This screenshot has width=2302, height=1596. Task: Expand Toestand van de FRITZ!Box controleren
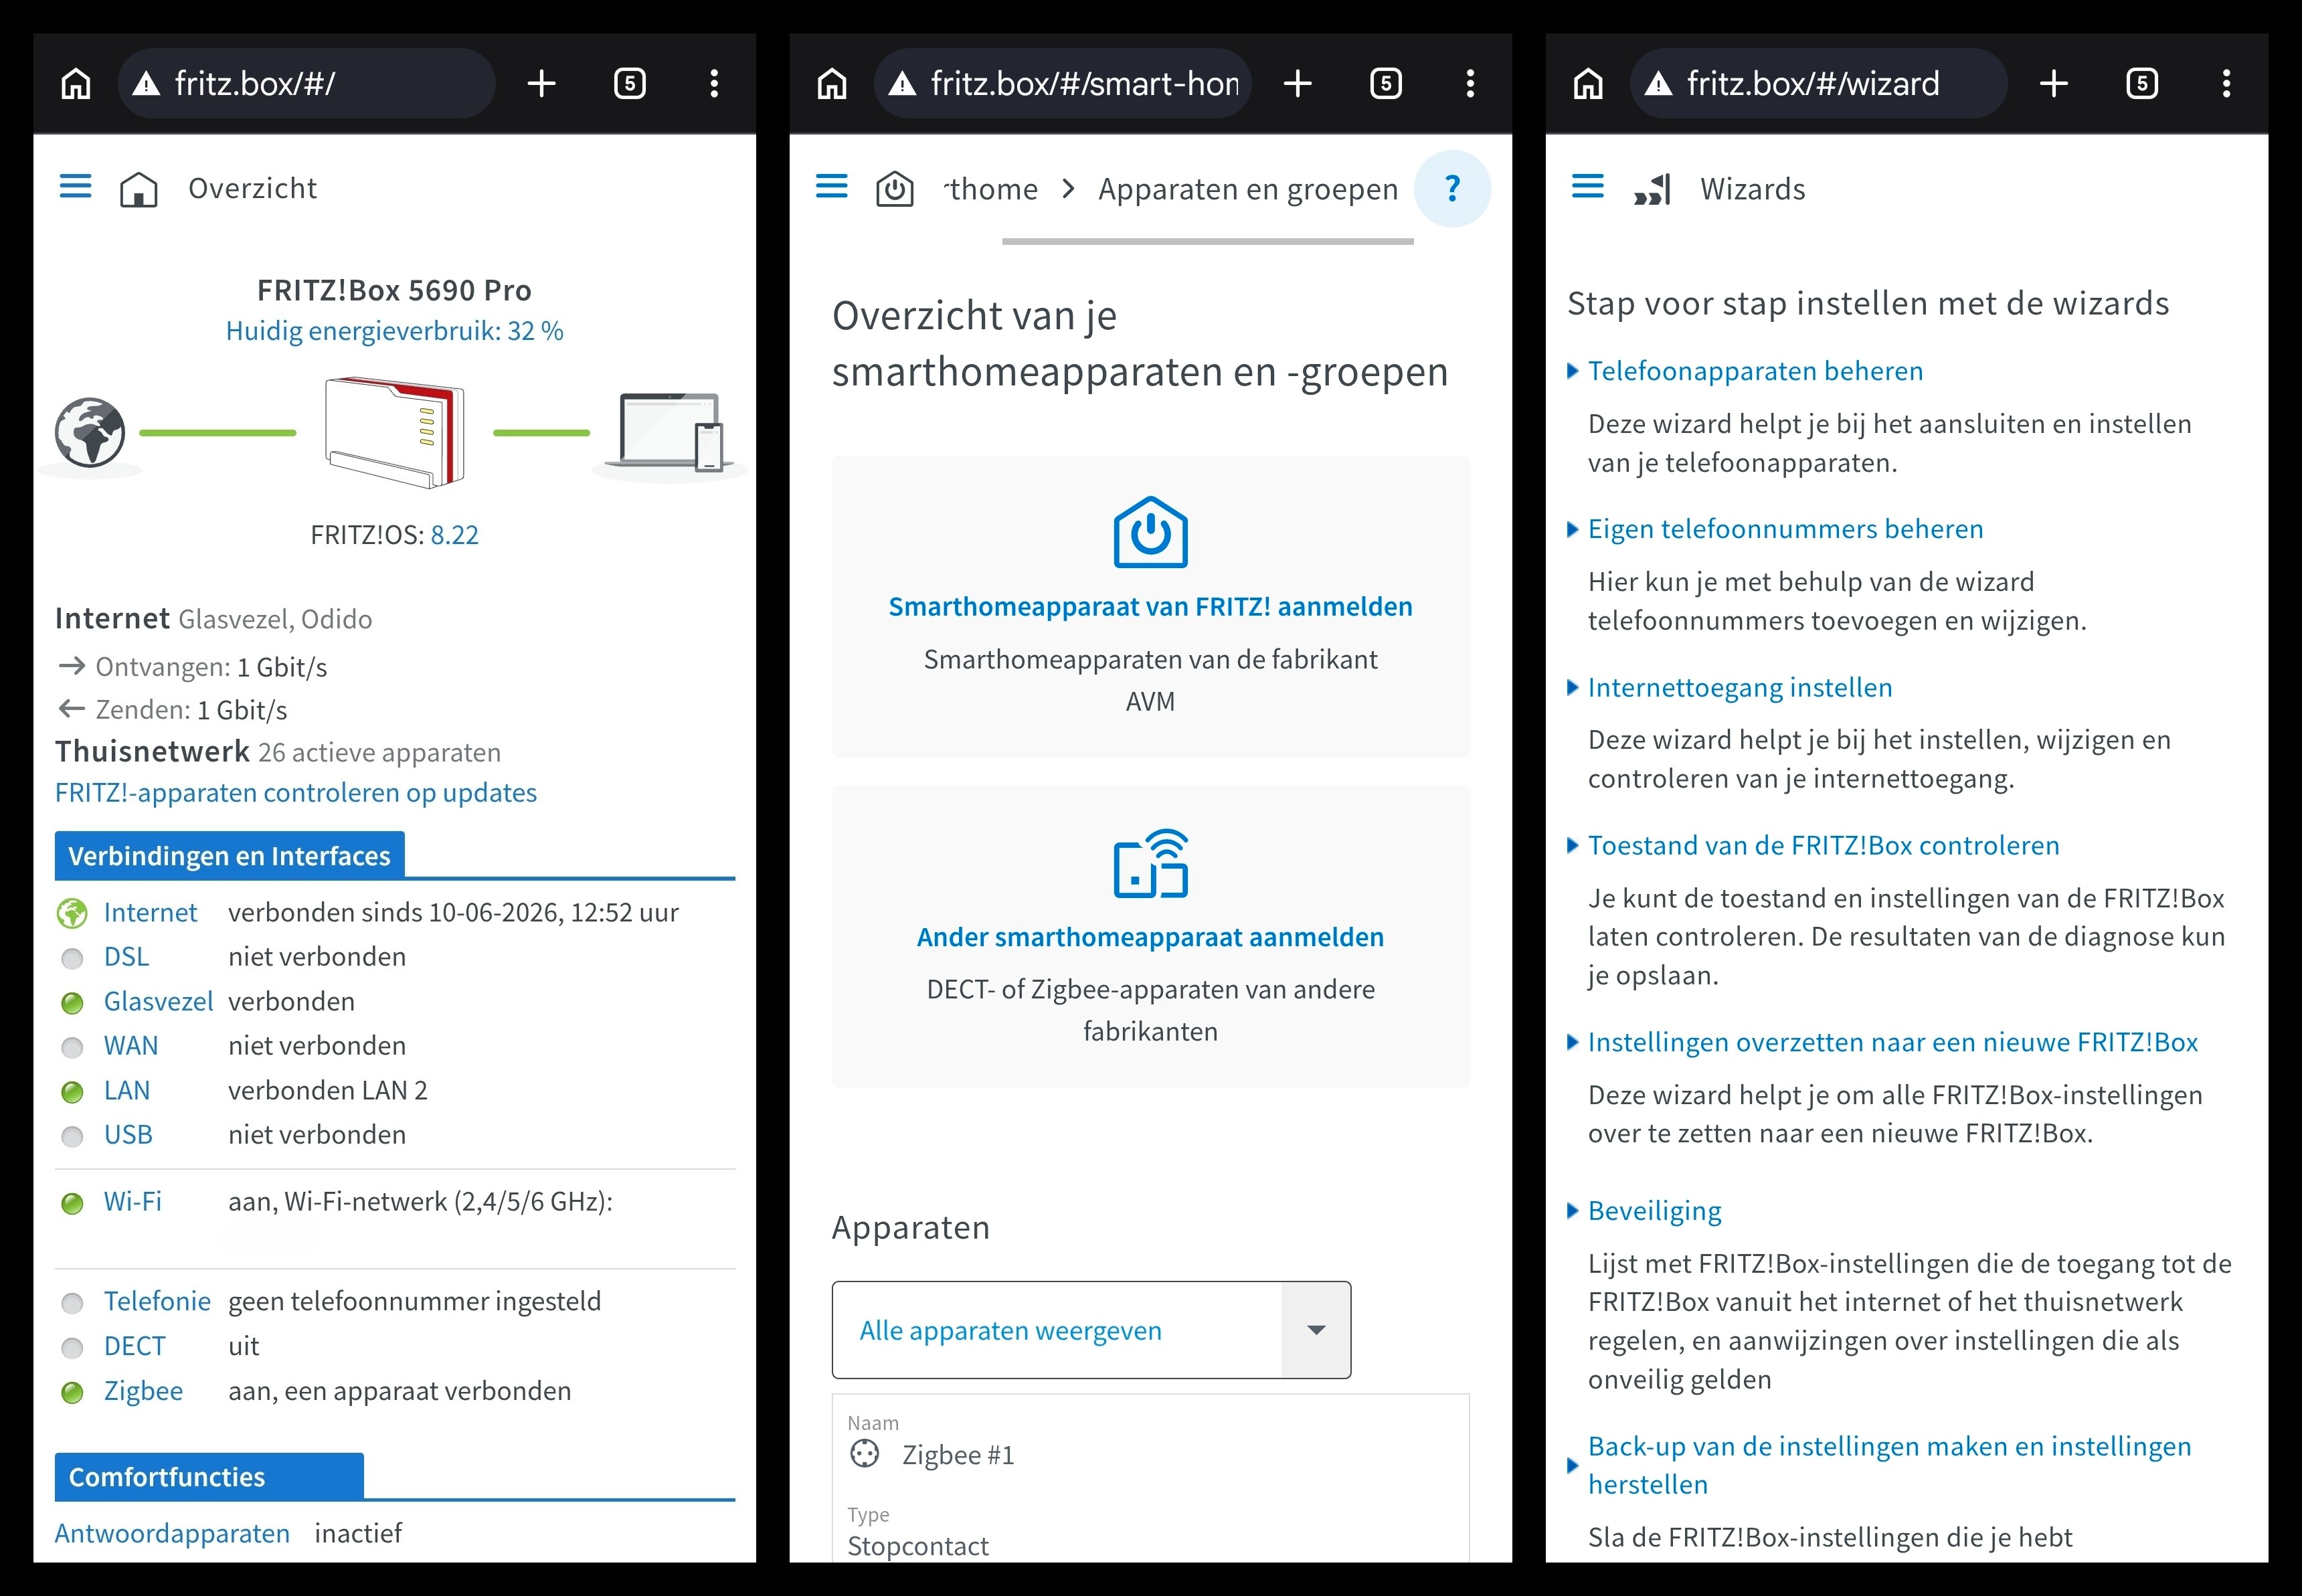point(1812,846)
